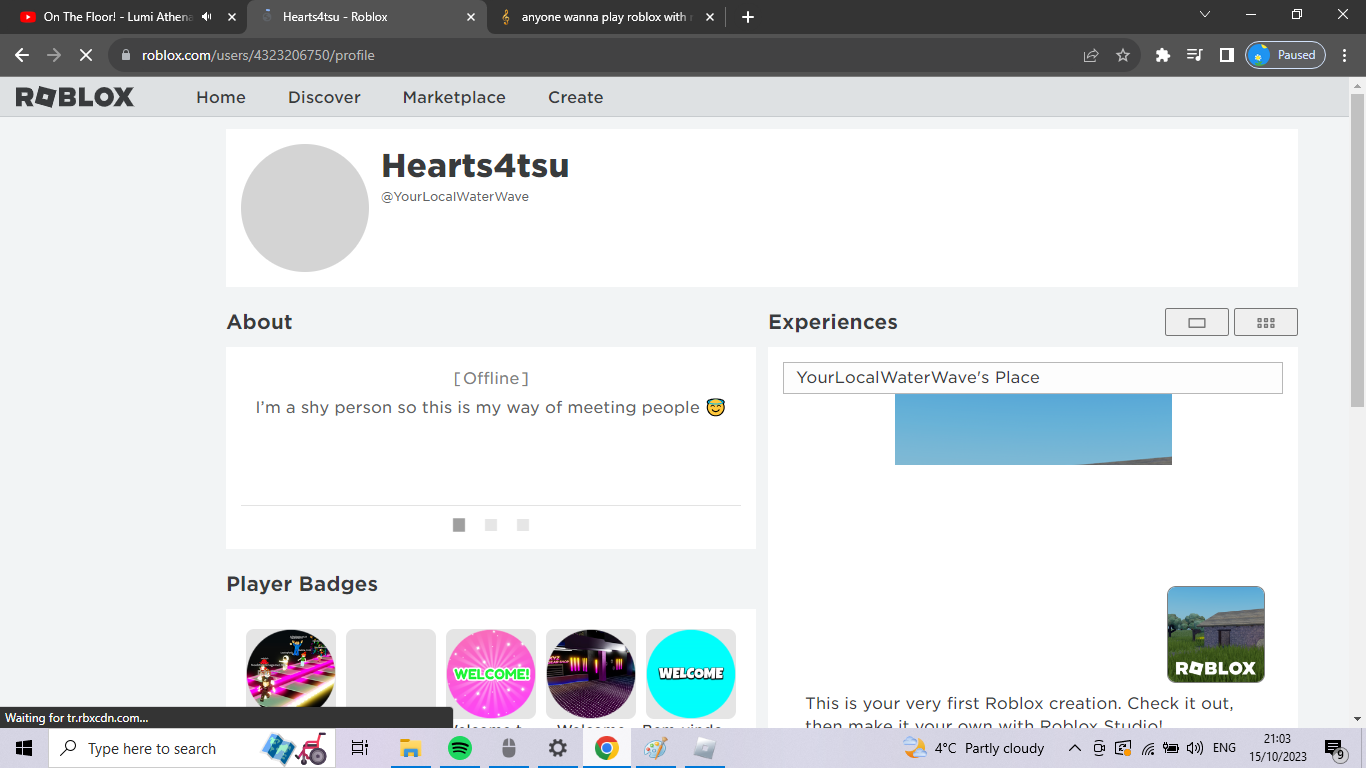This screenshot has width=1366, height=768.
Task: Open the mouse app on the taskbar
Action: [x=508, y=748]
